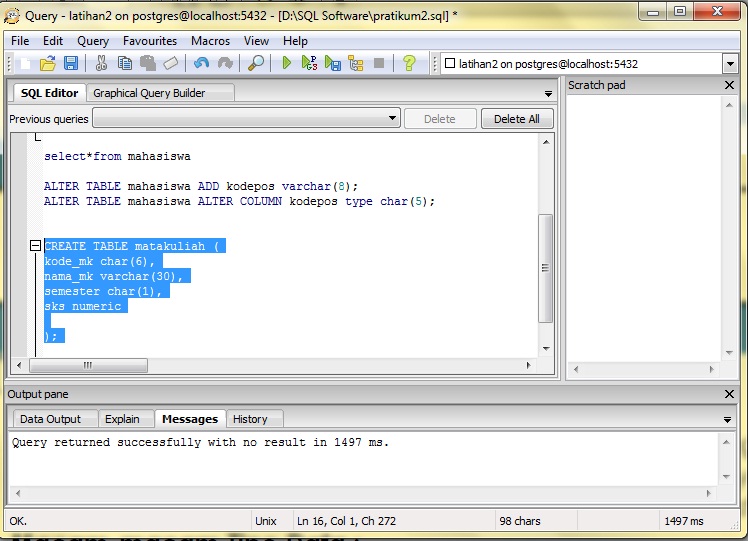Viewport: 748px width, 541px height.
Task: Click Scratch pad scroll left arrow
Action: (575, 369)
